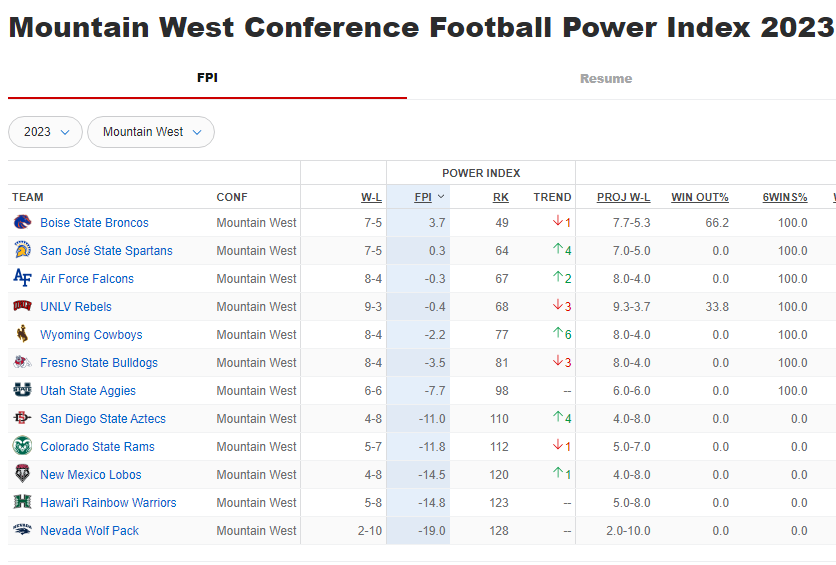Click the Nevada Wolf Pack logo

coord(22,530)
